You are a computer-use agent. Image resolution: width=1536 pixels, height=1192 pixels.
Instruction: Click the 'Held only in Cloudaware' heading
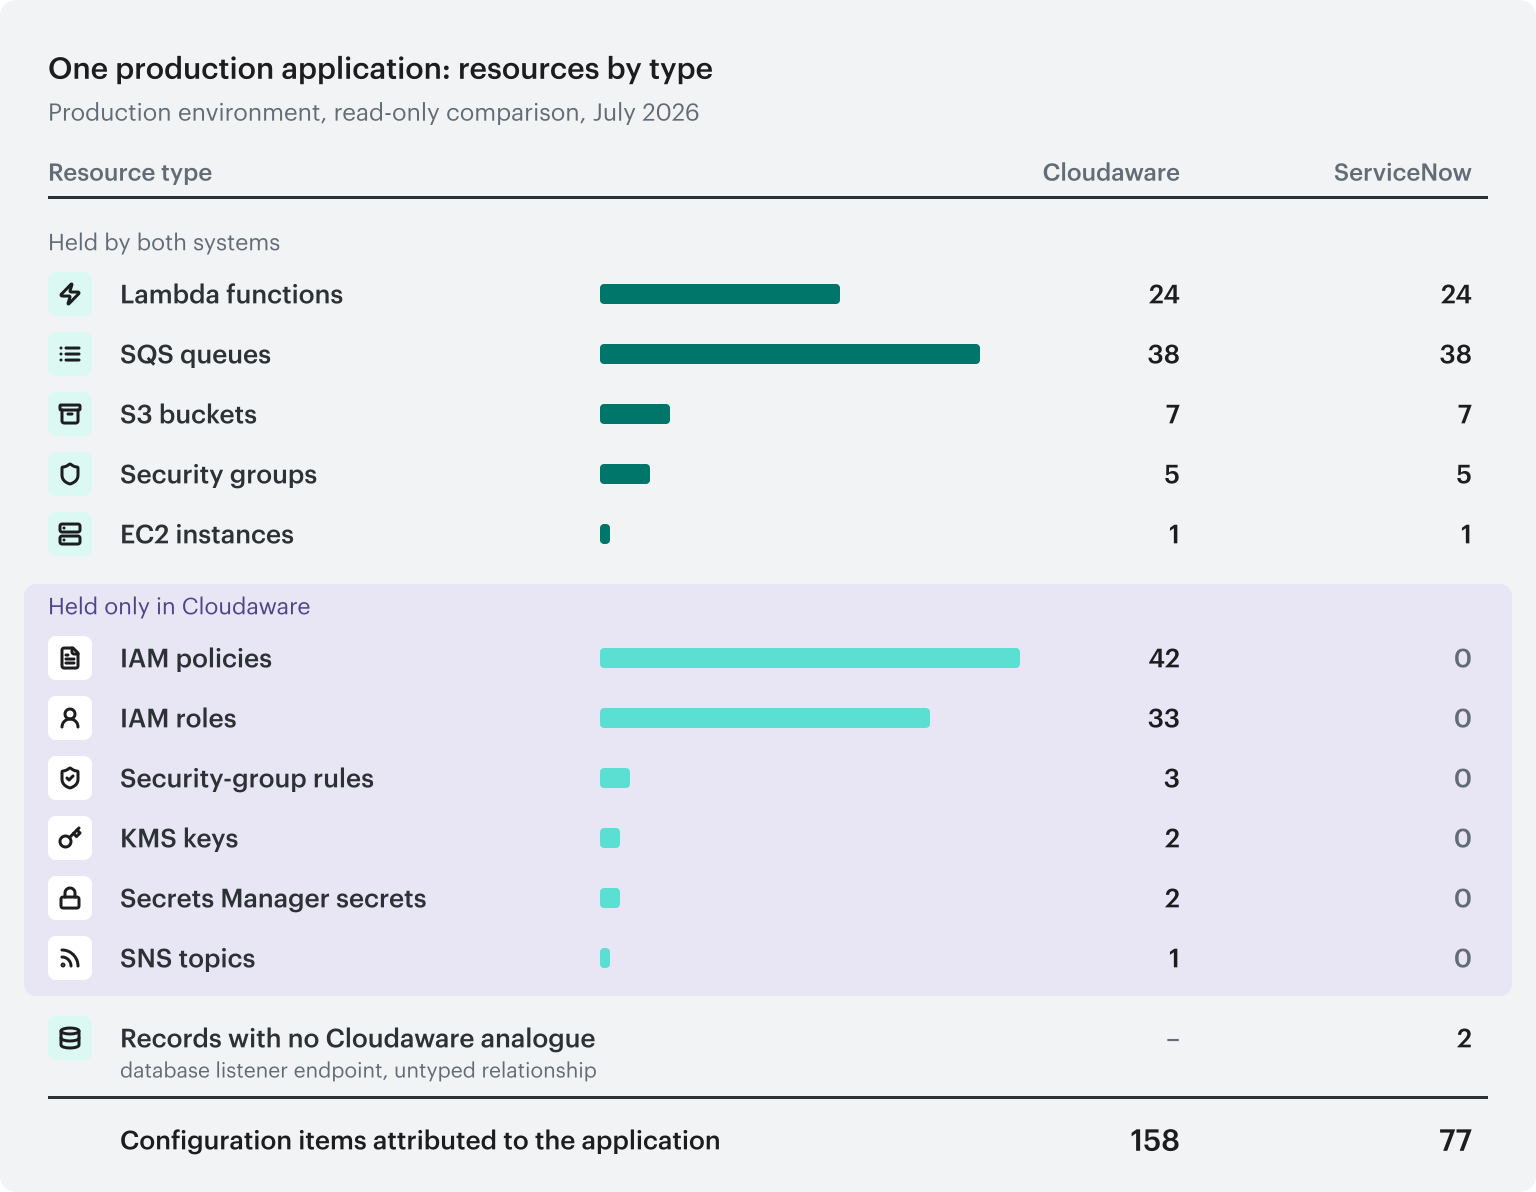pos(179,607)
